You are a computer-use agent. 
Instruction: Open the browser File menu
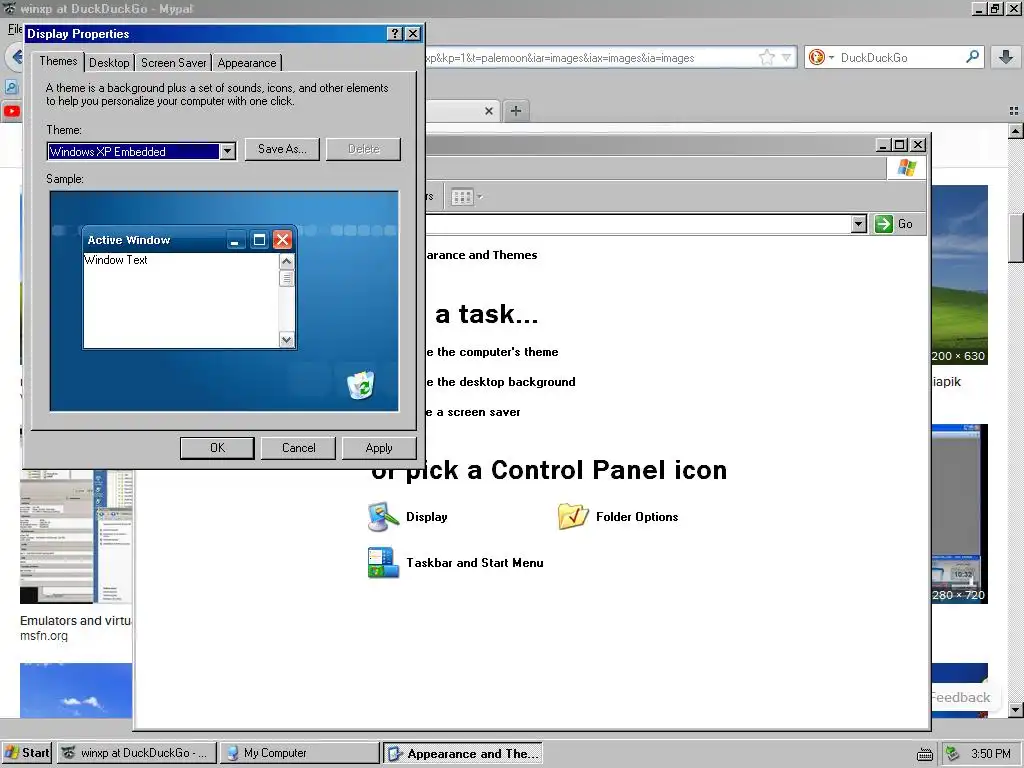[14, 29]
